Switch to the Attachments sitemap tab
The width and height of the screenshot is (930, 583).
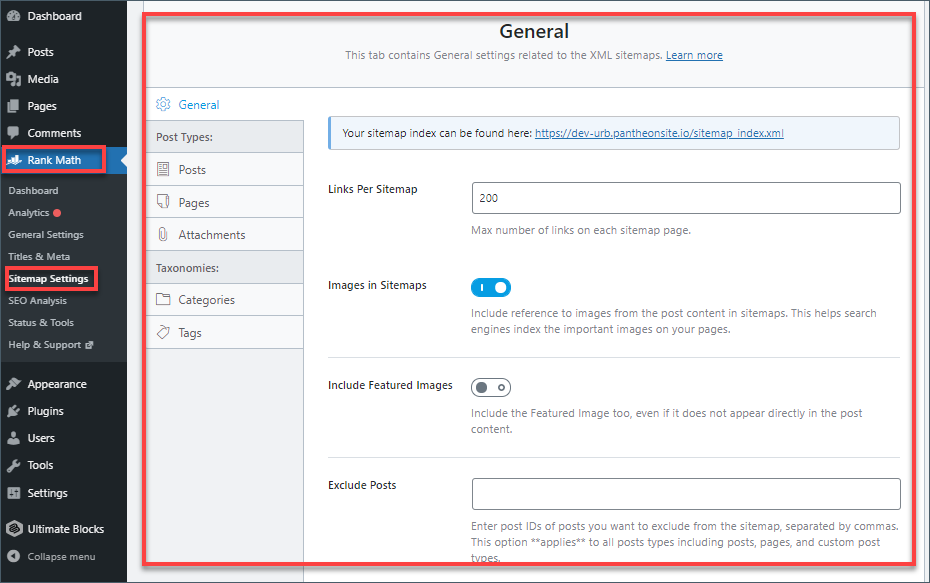(225, 234)
